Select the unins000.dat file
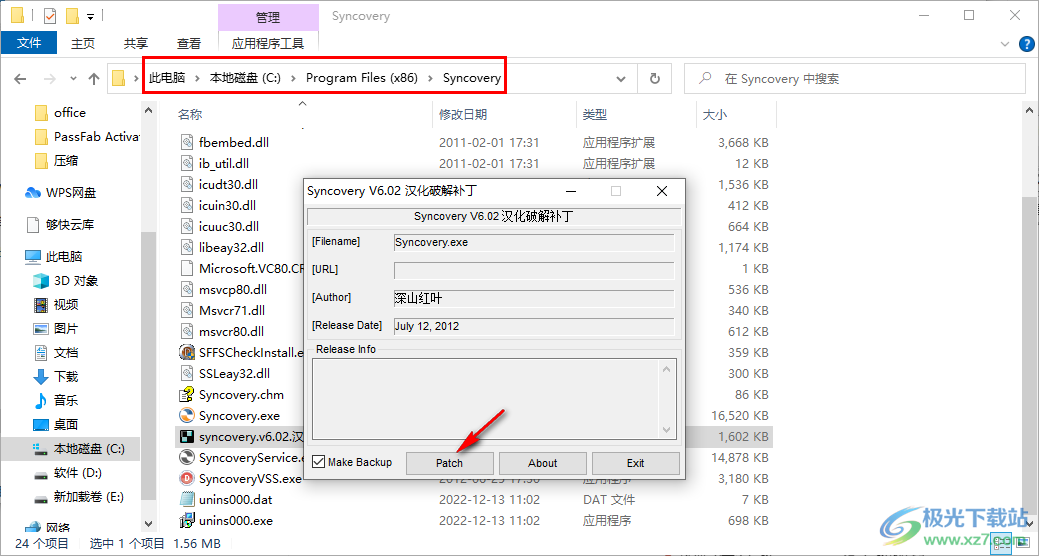 [x=235, y=500]
